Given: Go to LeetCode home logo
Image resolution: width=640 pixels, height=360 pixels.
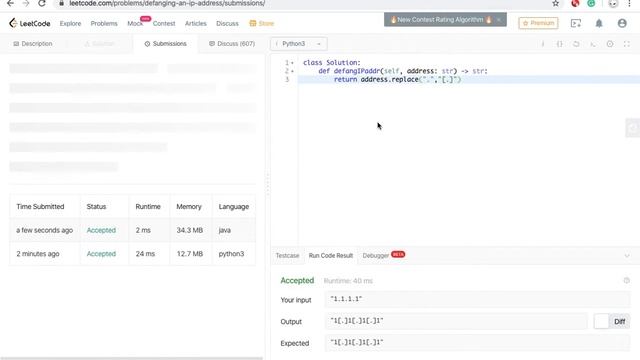Looking at the screenshot, I should 30,23.
